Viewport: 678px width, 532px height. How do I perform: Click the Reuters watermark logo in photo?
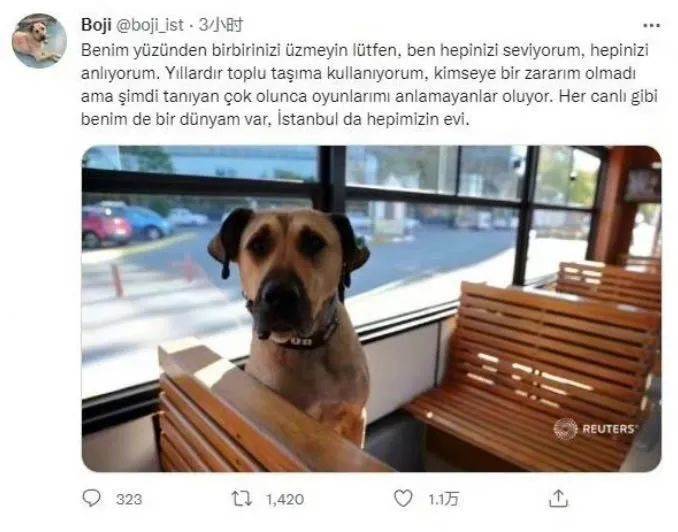(x=595, y=429)
